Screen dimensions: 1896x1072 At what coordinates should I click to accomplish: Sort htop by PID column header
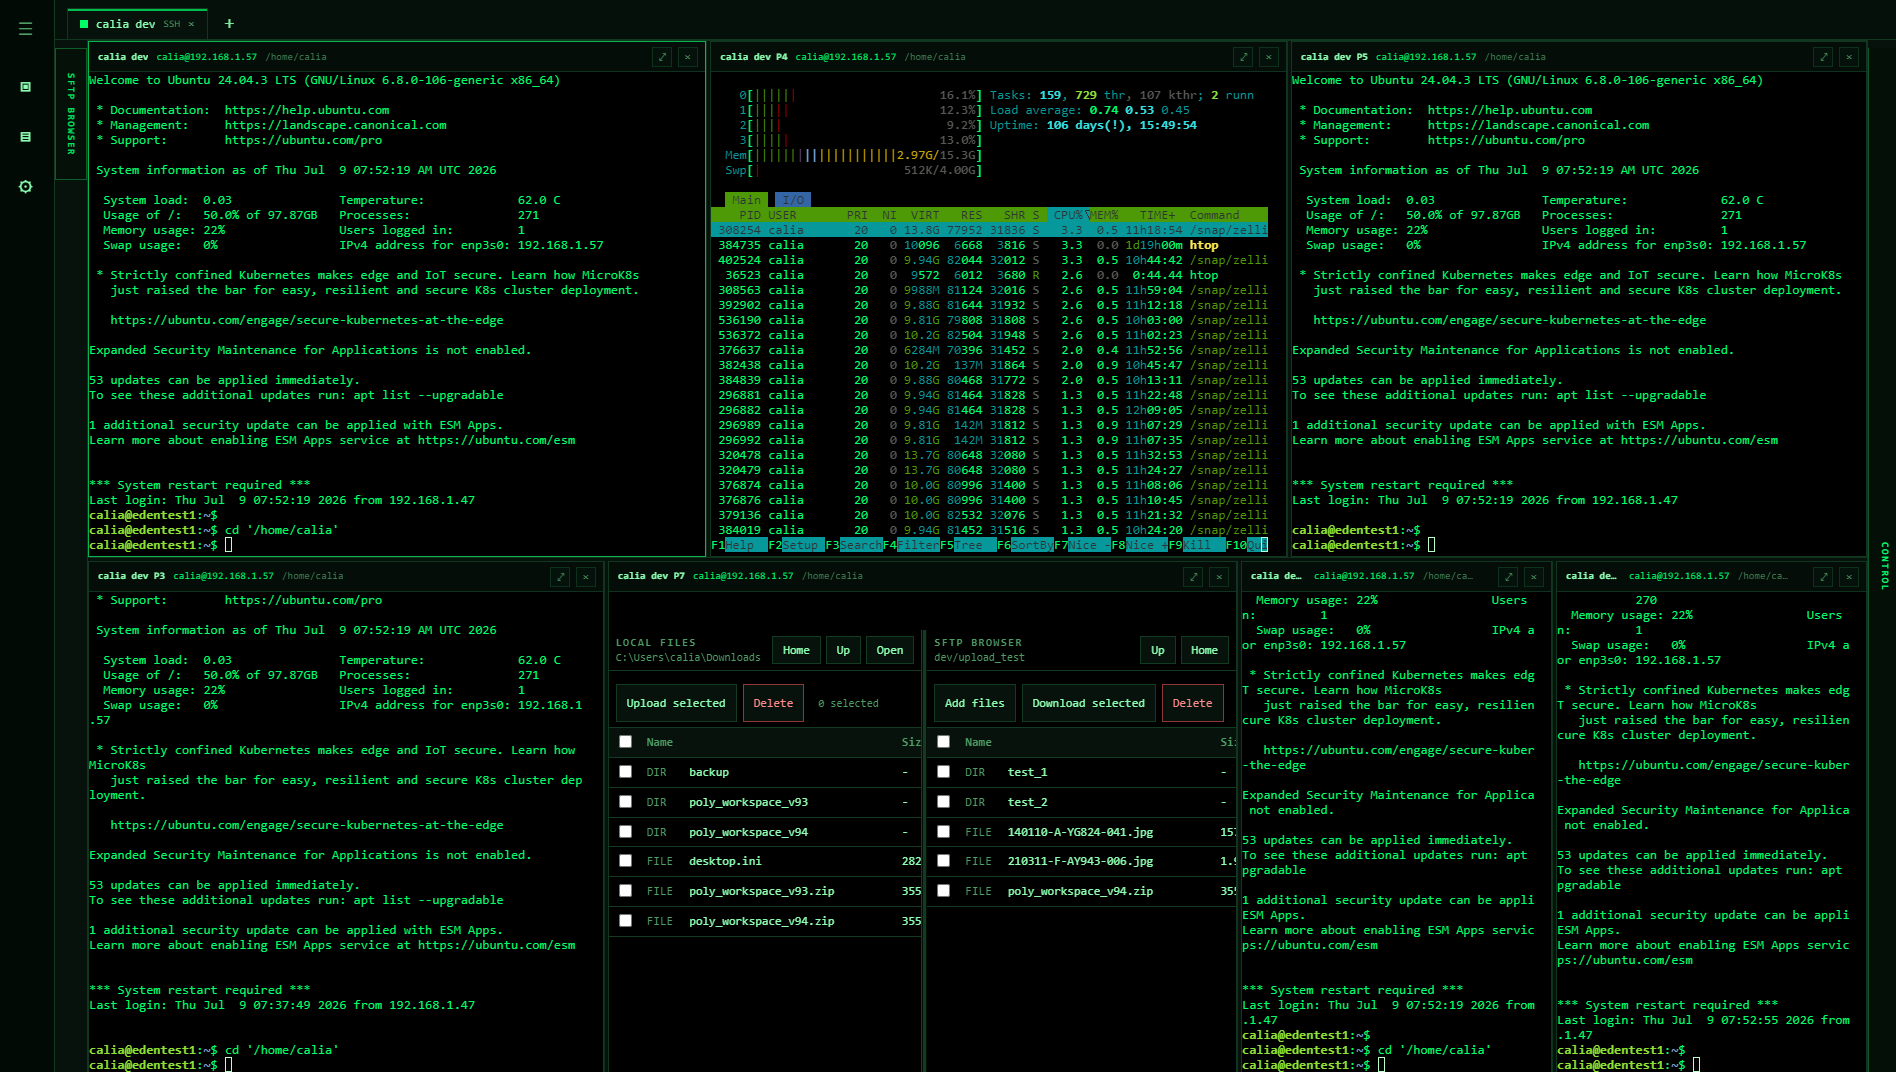749,215
